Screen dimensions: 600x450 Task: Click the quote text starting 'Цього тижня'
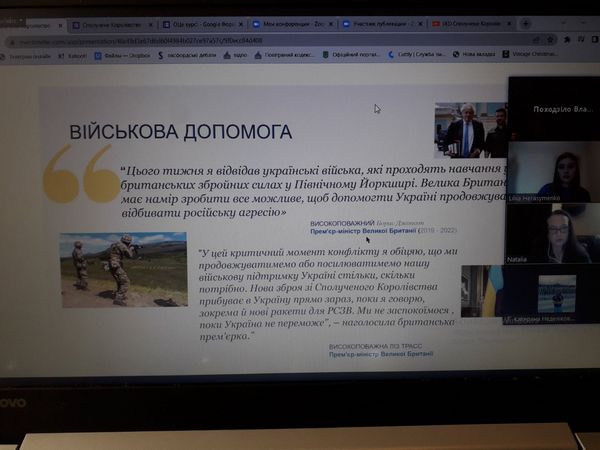coord(314,191)
